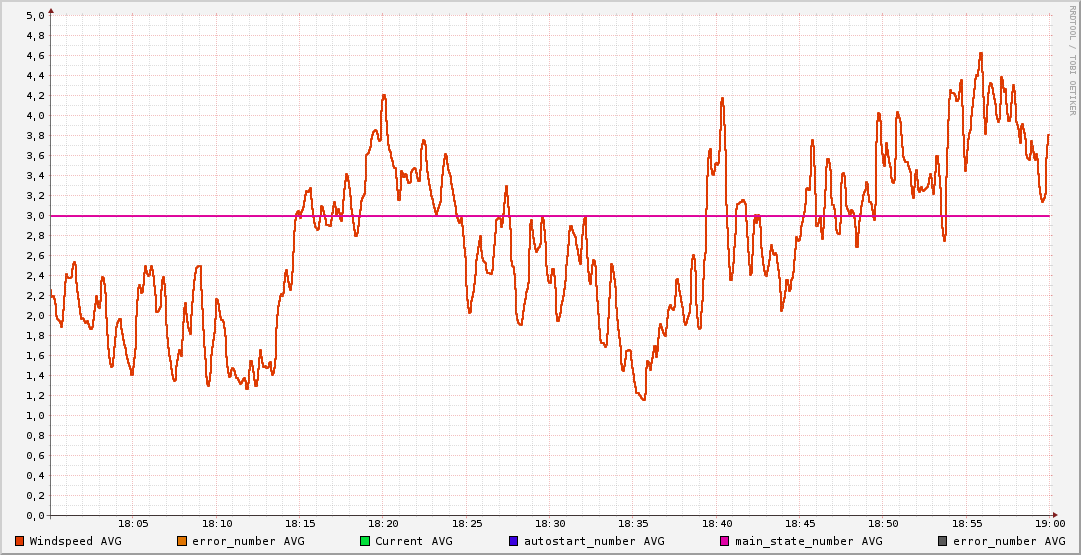Click the magenta main_state_number legend swatch
Screen dimensions: 1081x555
coord(725,541)
